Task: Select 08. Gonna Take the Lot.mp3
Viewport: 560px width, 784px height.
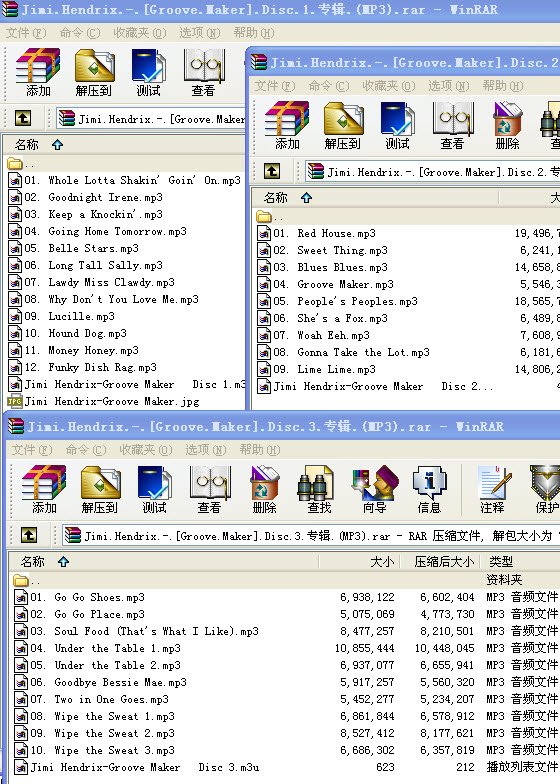Action: click(x=344, y=352)
